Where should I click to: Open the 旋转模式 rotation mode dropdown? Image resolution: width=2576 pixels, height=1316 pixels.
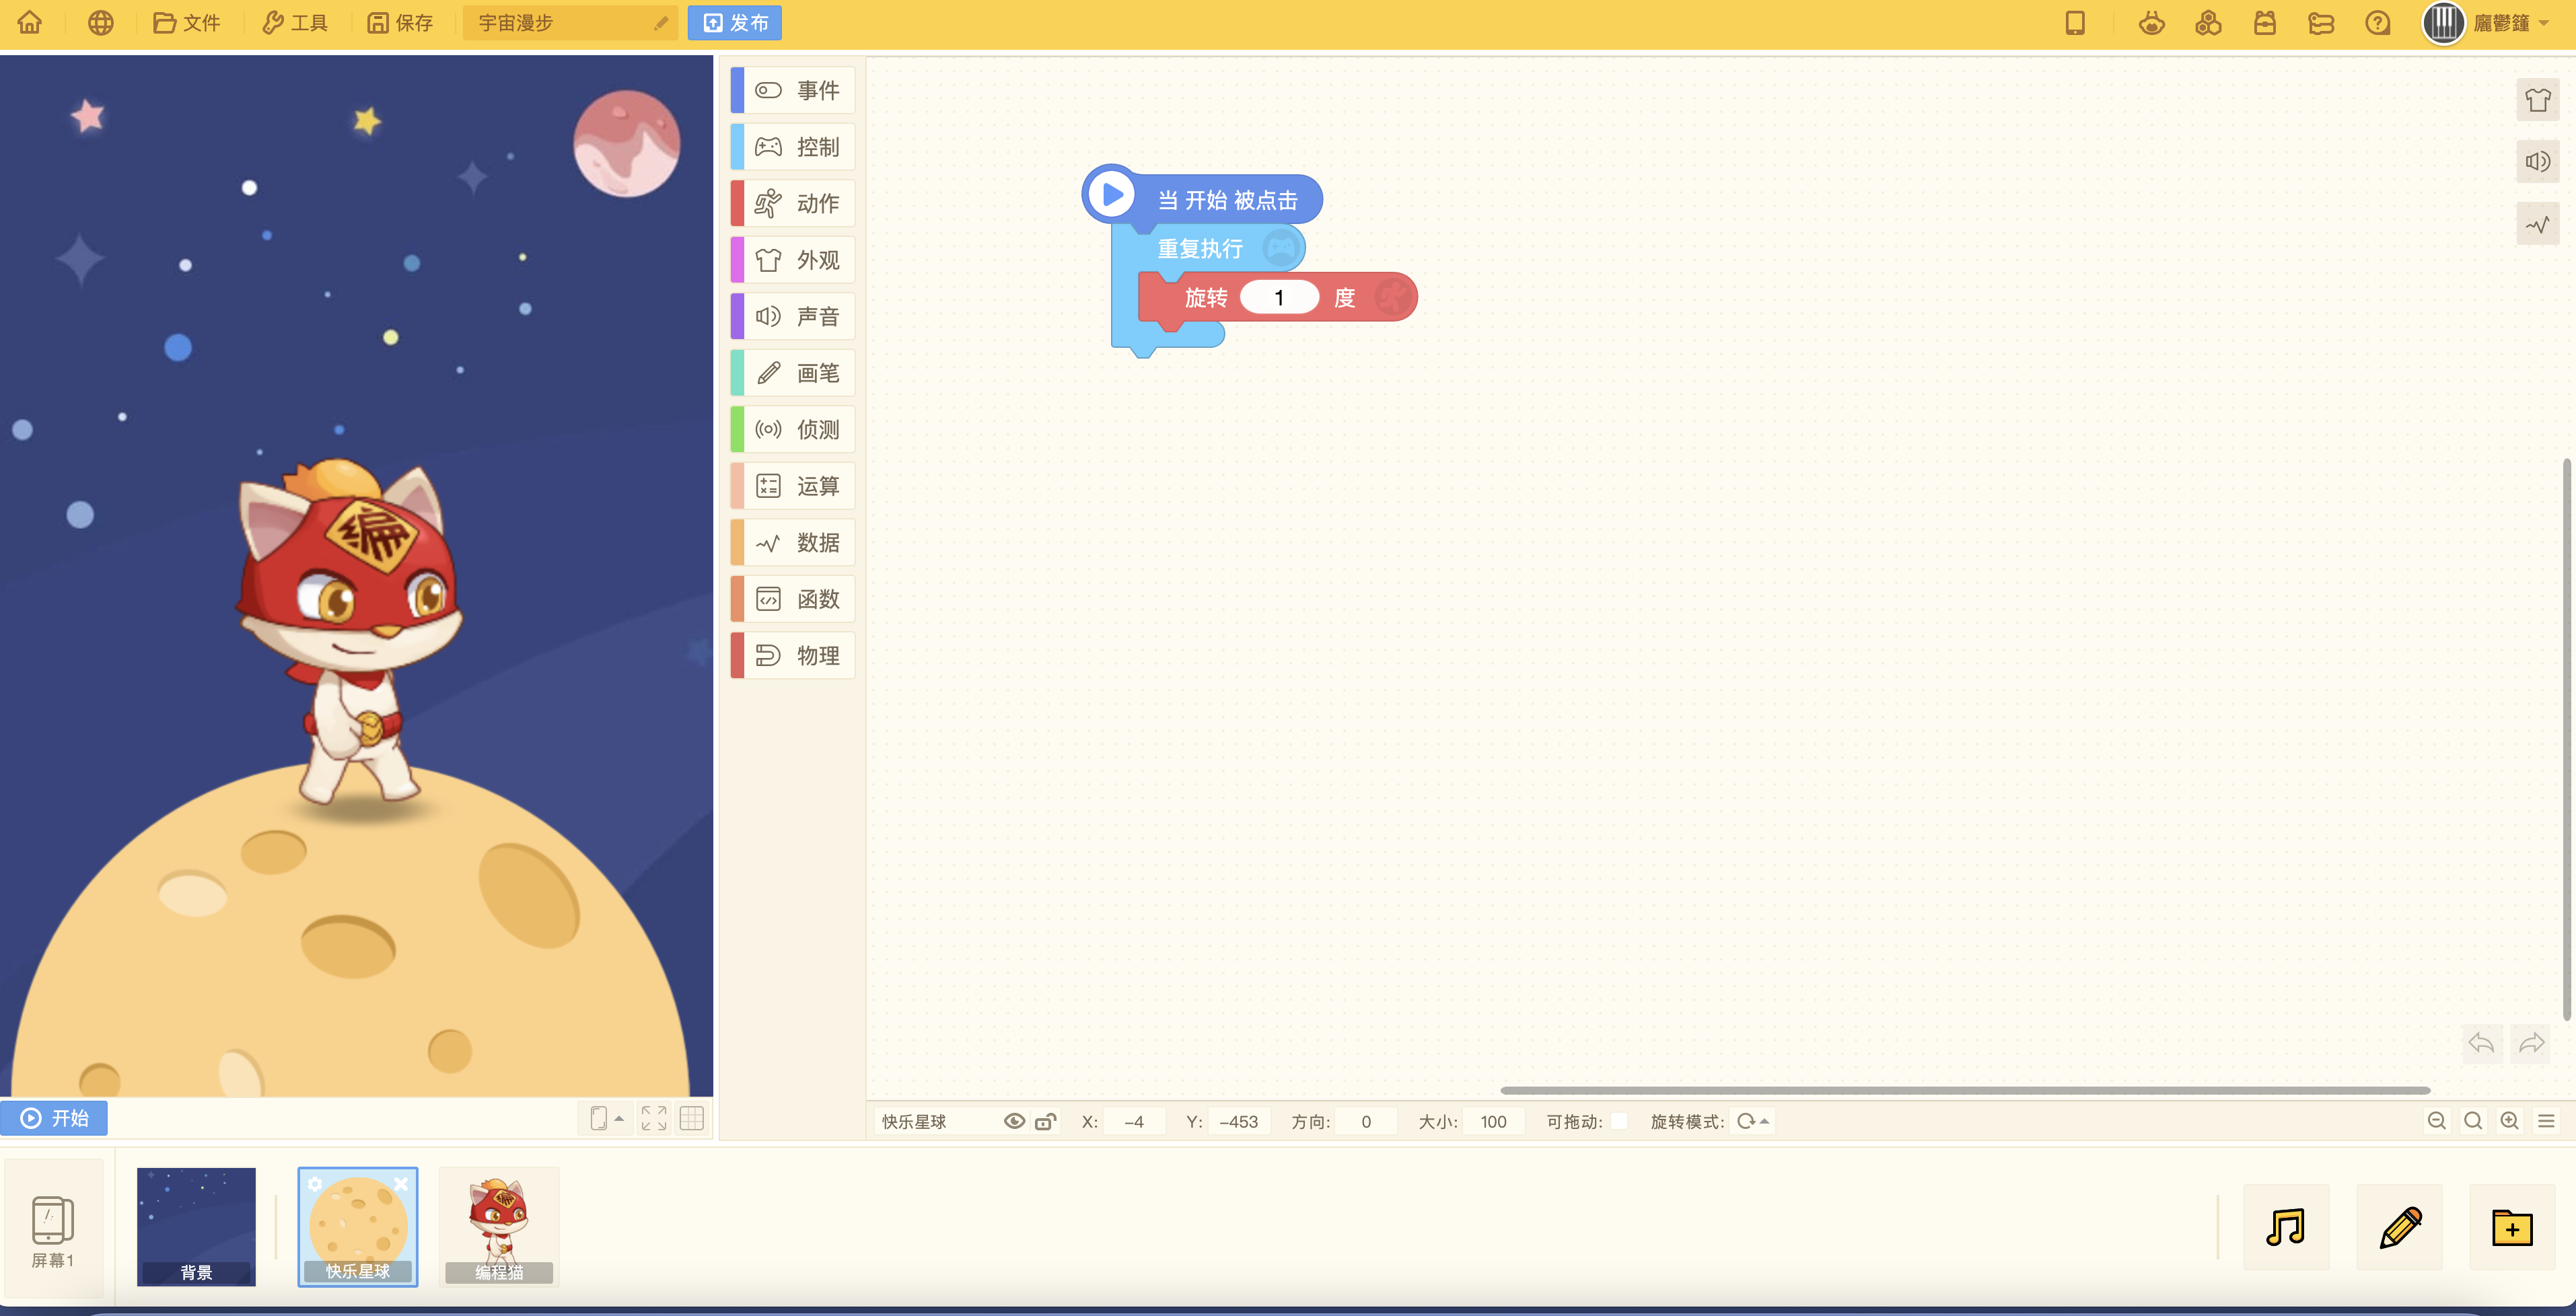1753,1121
